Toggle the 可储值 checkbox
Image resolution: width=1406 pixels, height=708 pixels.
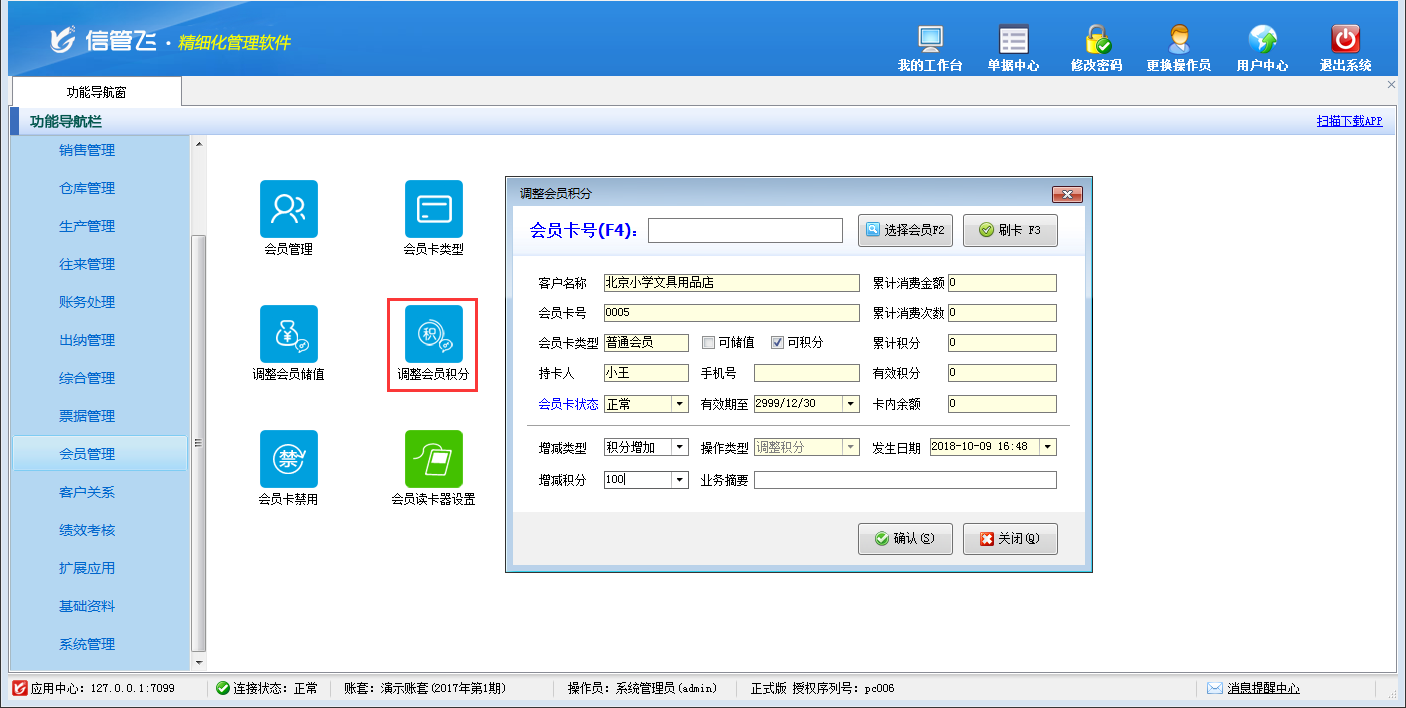tap(709, 343)
